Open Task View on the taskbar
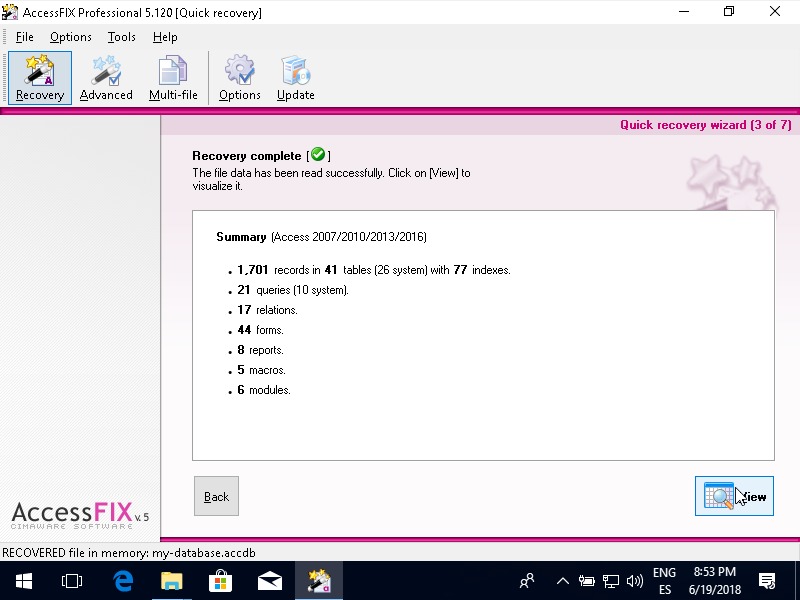This screenshot has width=800, height=600. click(72, 580)
